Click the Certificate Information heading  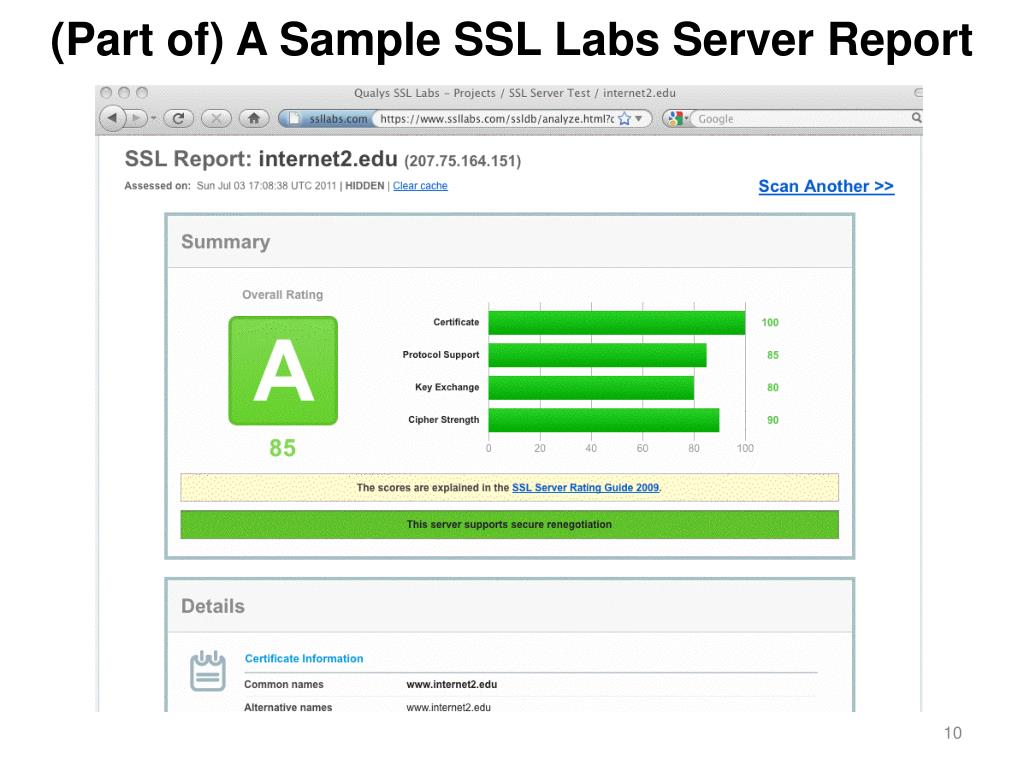304,659
